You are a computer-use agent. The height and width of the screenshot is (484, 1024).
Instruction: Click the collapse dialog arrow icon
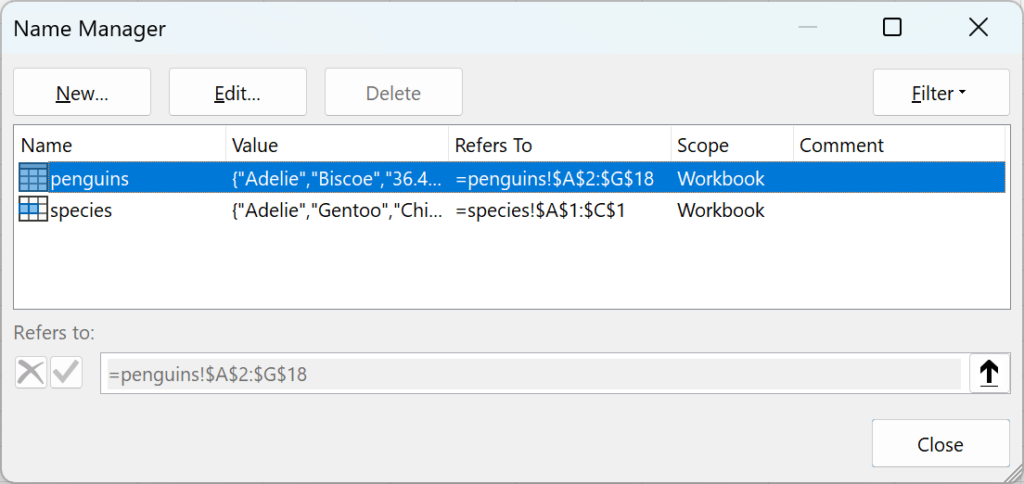(x=988, y=373)
